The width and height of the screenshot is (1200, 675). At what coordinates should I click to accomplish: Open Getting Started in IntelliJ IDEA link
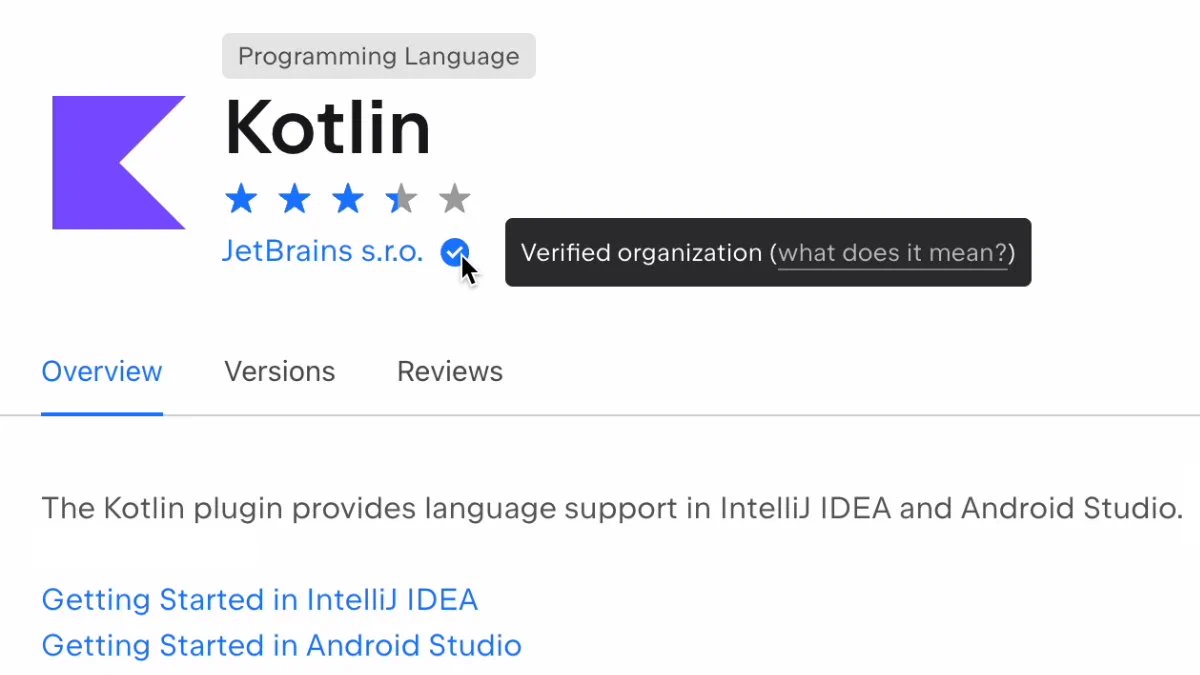(x=260, y=600)
